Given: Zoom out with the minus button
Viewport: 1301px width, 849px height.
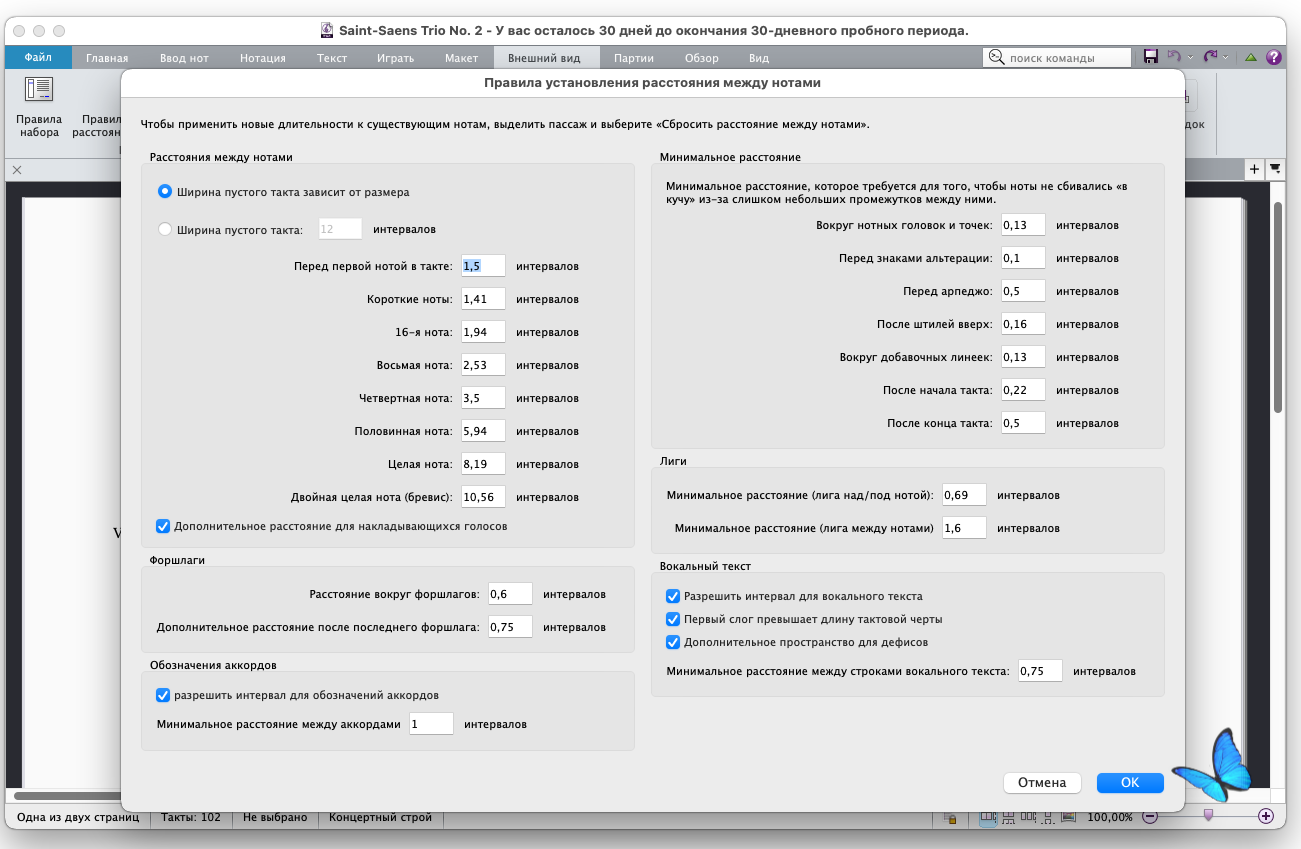Looking at the screenshot, I should (x=1150, y=817).
